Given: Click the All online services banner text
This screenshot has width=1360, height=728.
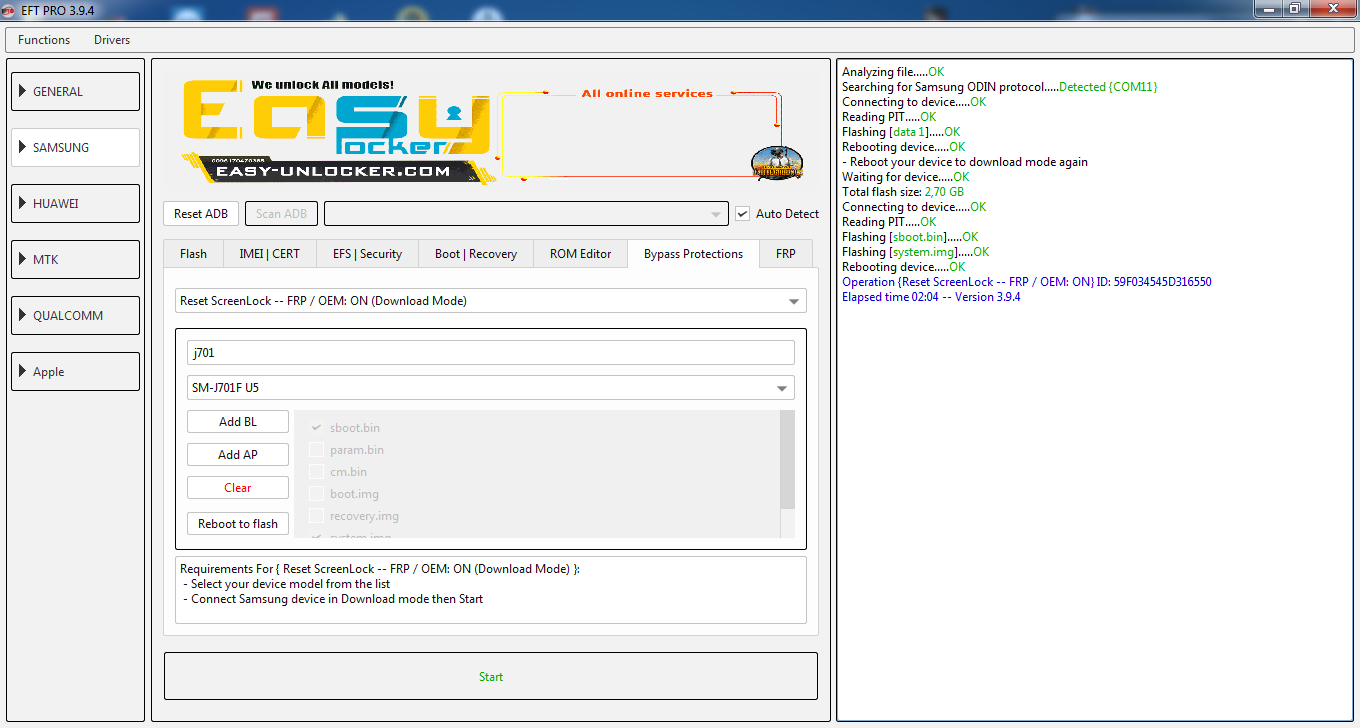Looking at the screenshot, I should (x=647, y=94).
